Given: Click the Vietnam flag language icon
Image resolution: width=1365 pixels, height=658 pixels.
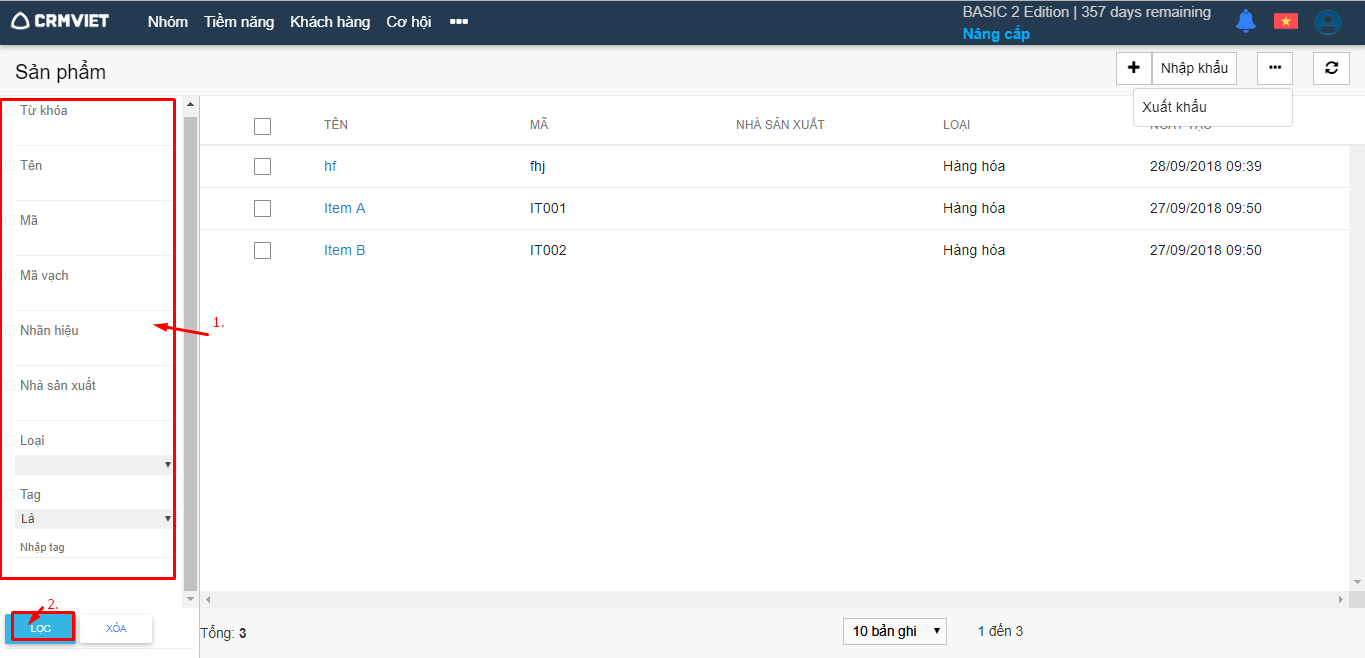Looking at the screenshot, I should 1285,21.
